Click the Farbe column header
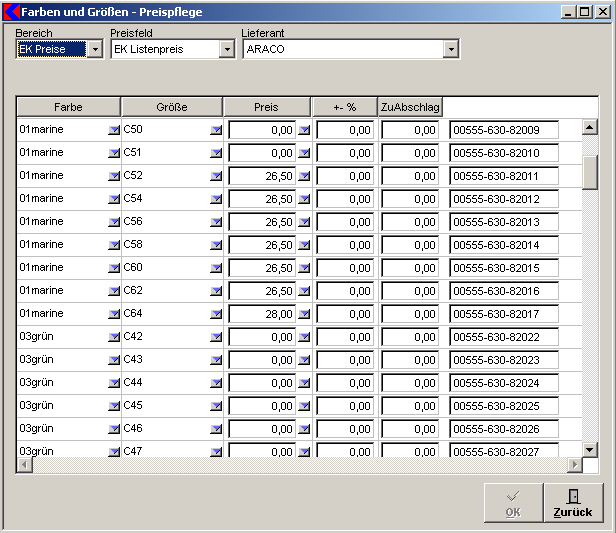616x533 pixels. [68, 107]
